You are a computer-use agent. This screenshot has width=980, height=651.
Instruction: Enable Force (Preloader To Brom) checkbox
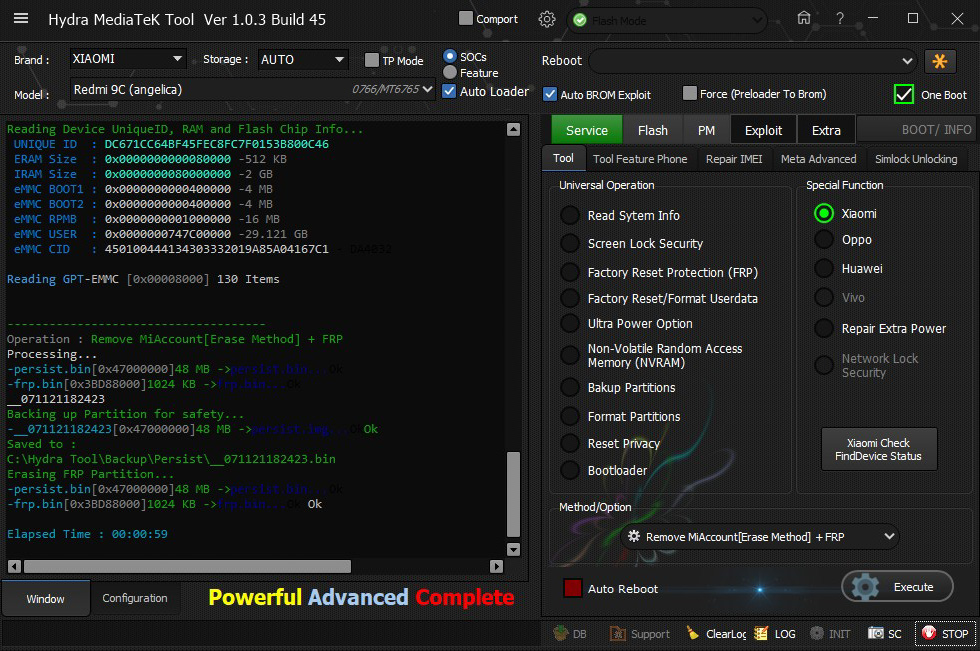click(x=690, y=94)
